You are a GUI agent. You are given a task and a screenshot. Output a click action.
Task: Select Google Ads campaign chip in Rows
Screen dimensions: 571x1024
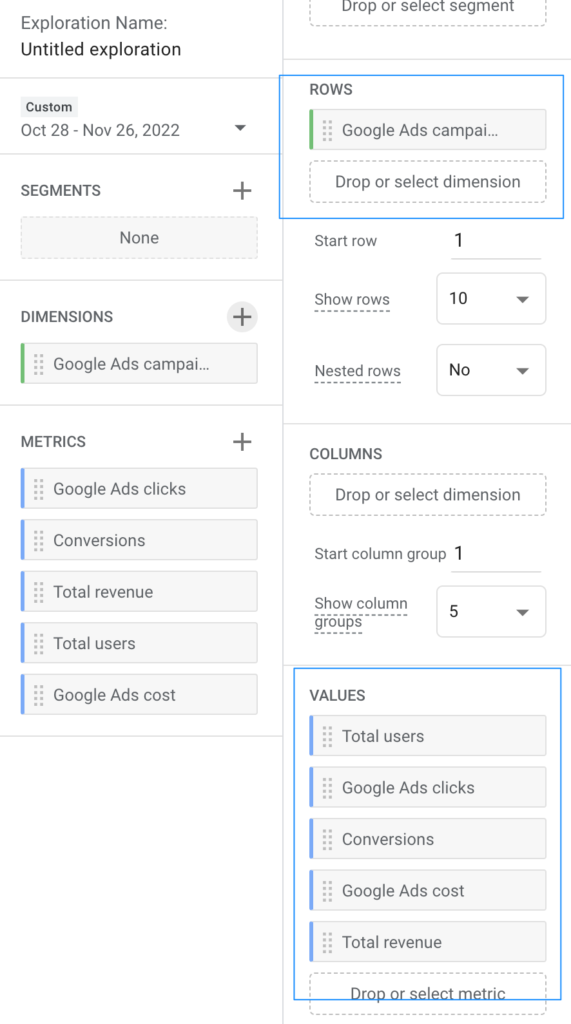click(x=428, y=130)
